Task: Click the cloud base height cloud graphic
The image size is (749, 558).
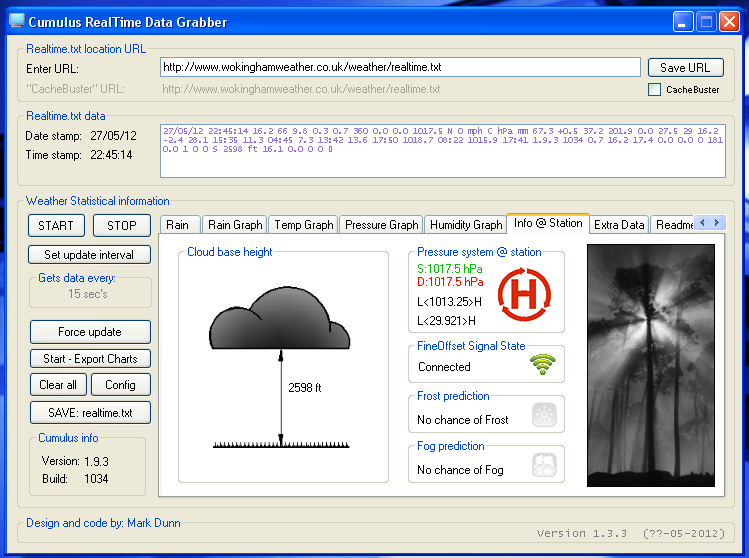Action: click(x=279, y=321)
